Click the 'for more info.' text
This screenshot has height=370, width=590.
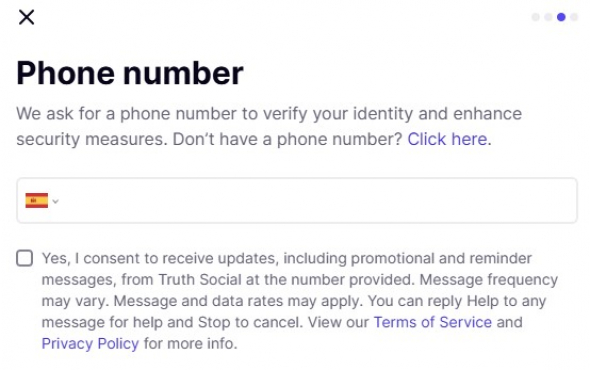click(190, 344)
